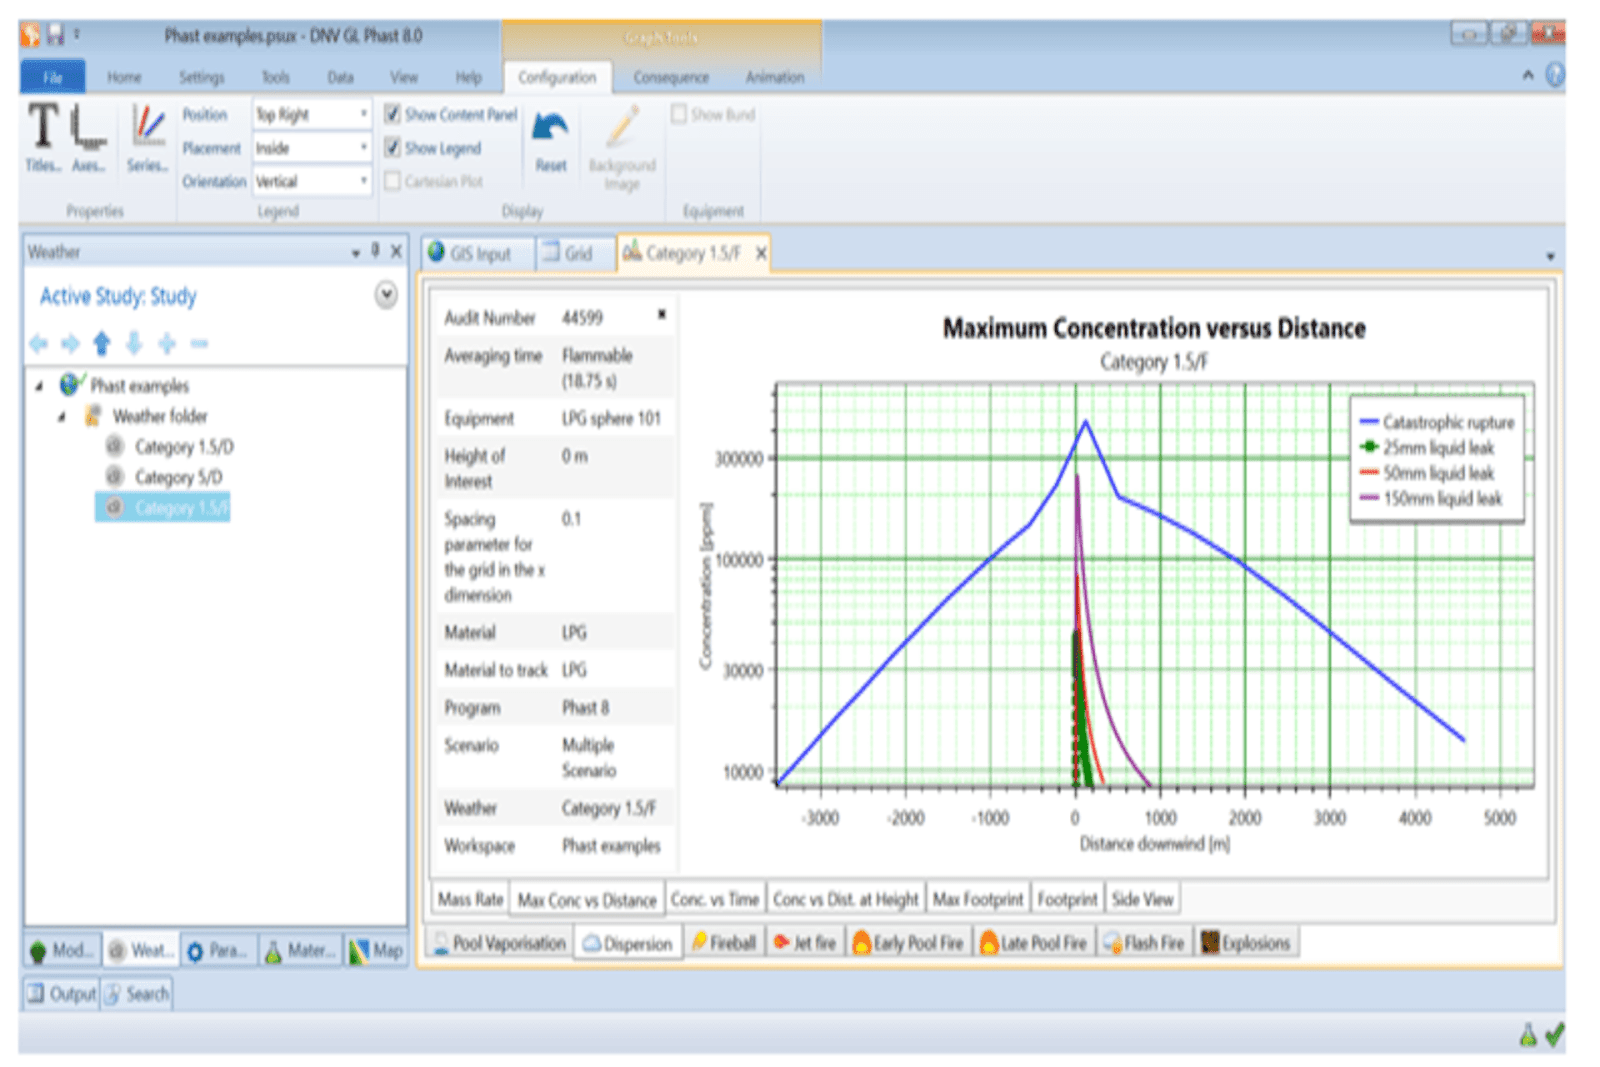
Task: Open the Explosions results tab
Action: click(x=1246, y=943)
